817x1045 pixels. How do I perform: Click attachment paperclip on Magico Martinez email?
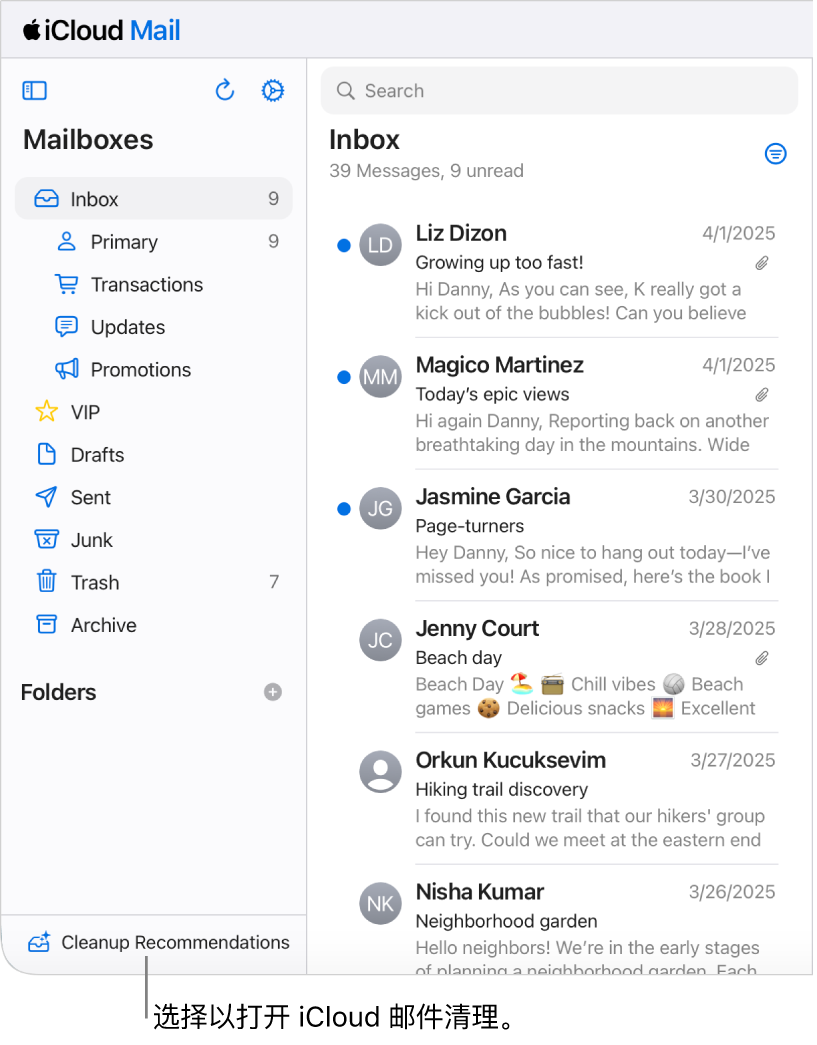click(x=762, y=395)
